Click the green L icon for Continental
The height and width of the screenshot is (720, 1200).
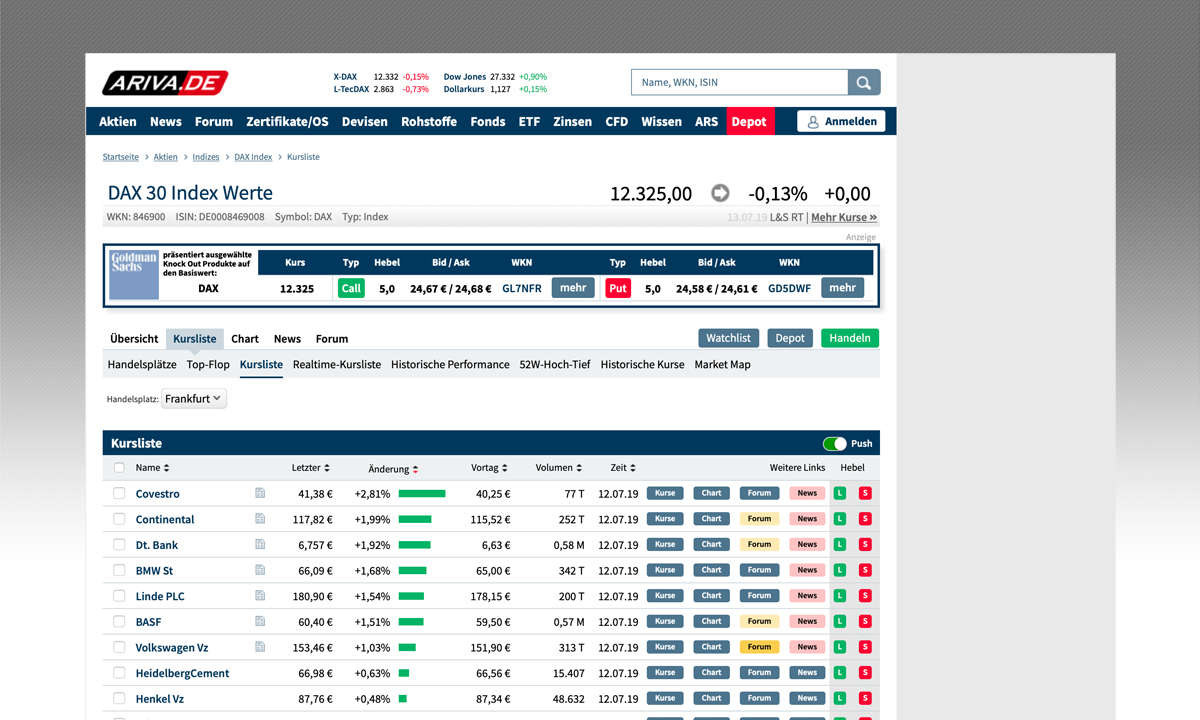[x=840, y=519]
